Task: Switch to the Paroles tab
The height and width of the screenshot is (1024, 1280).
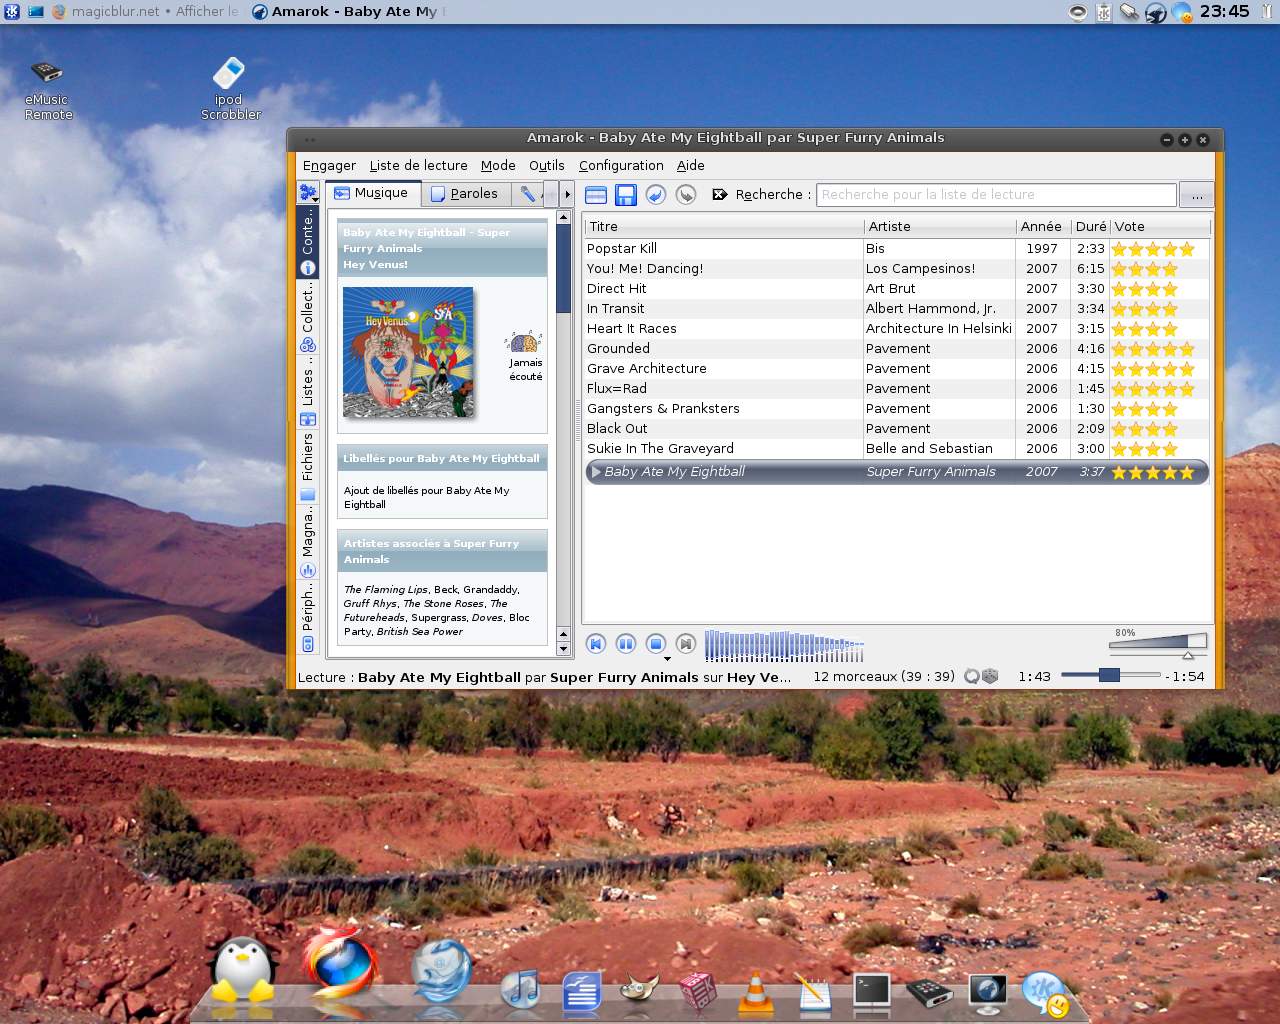Action: click(x=467, y=193)
